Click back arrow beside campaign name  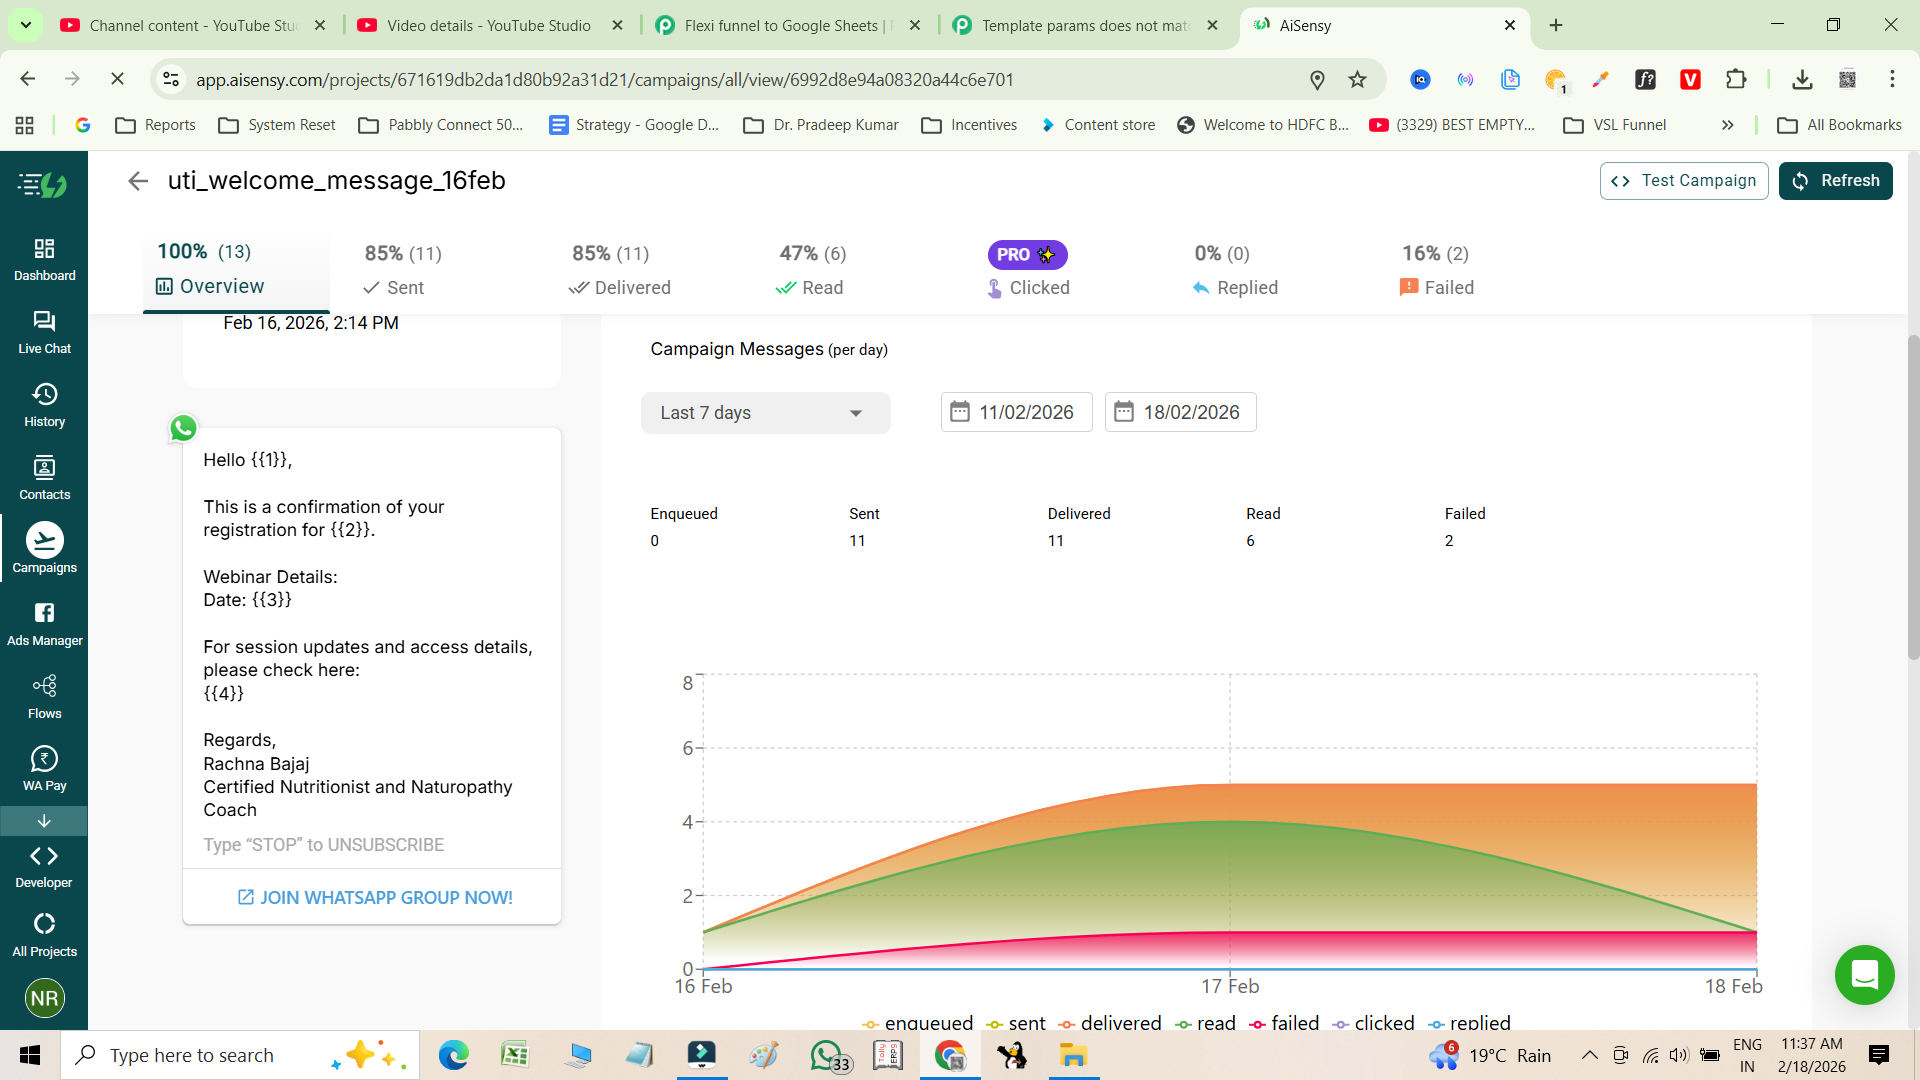[x=138, y=181]
